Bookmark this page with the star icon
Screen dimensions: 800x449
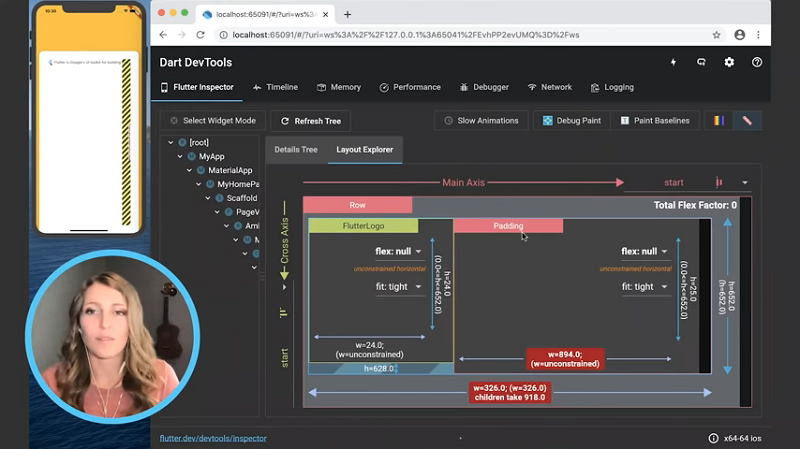(x=716, y=35)
